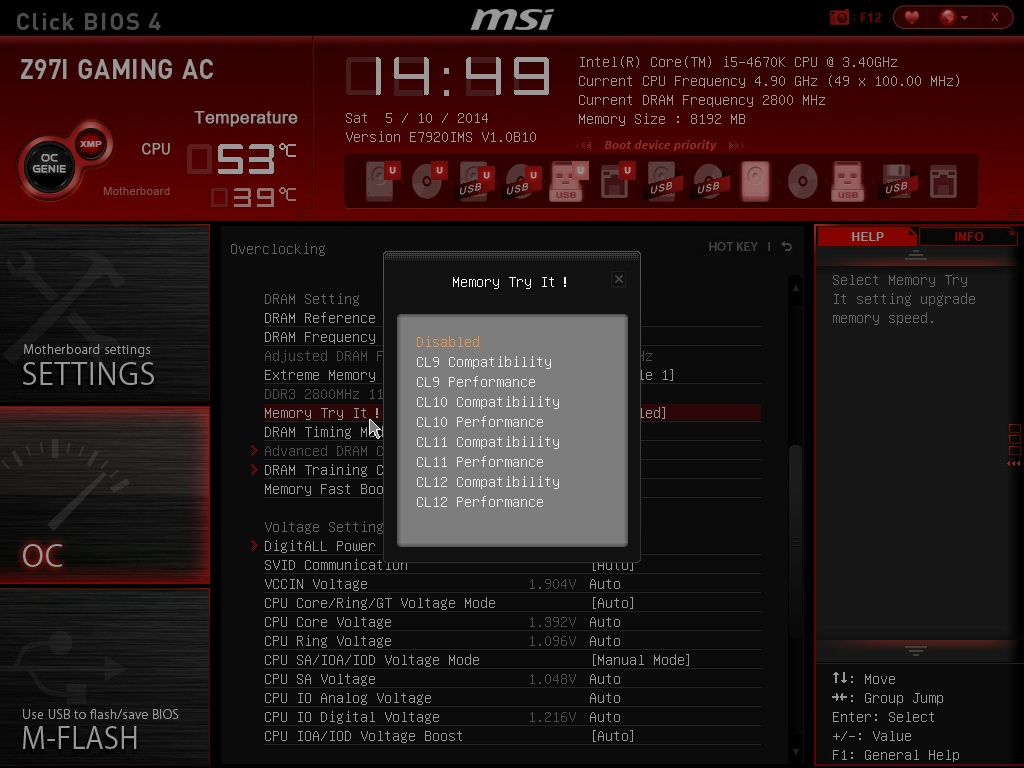The image size is (1024, 768).
Task: Click the boot device priority right arrows
Action: tap(736, 145)
